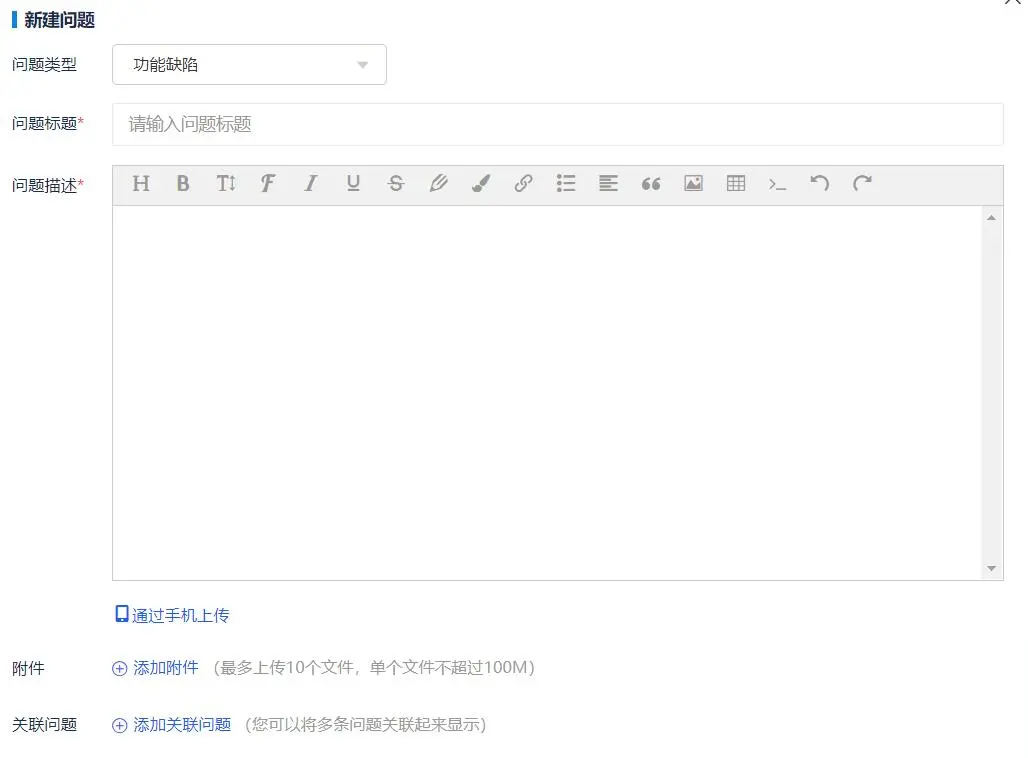This screenshot has height=758, width=1028.
Task: Insert a blockquote
Action: coord(650,183)
